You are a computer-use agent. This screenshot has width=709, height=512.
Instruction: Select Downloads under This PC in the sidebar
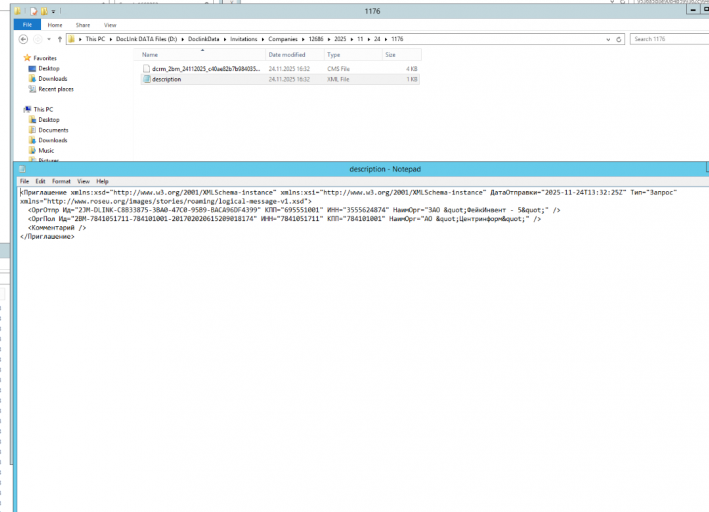(53, 140)
